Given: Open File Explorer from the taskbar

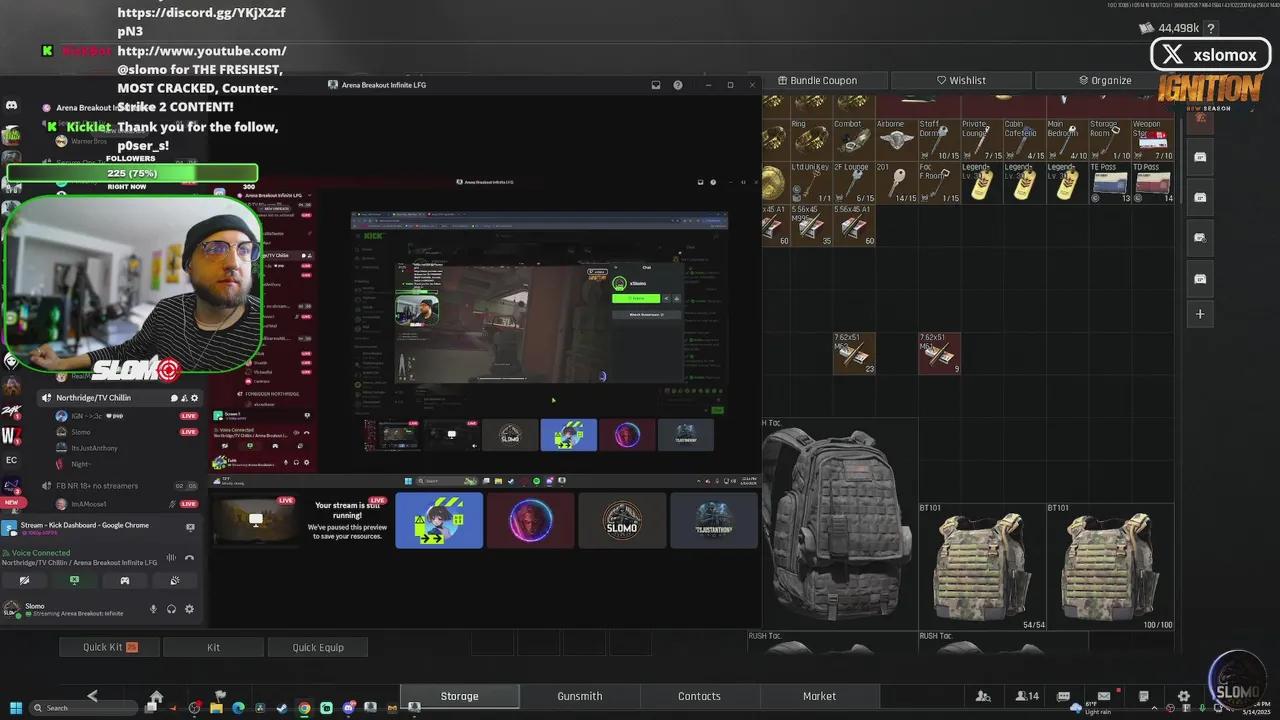Looking at the screenshot, I should click(x=216, y=708).
